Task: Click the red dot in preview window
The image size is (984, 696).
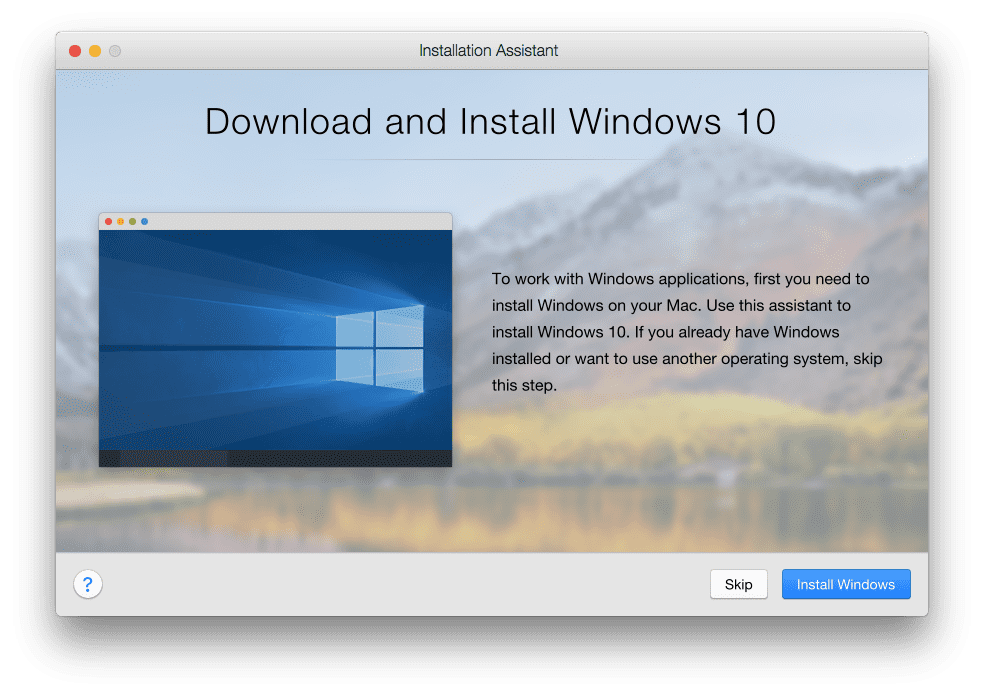Action: click(109, 221)
